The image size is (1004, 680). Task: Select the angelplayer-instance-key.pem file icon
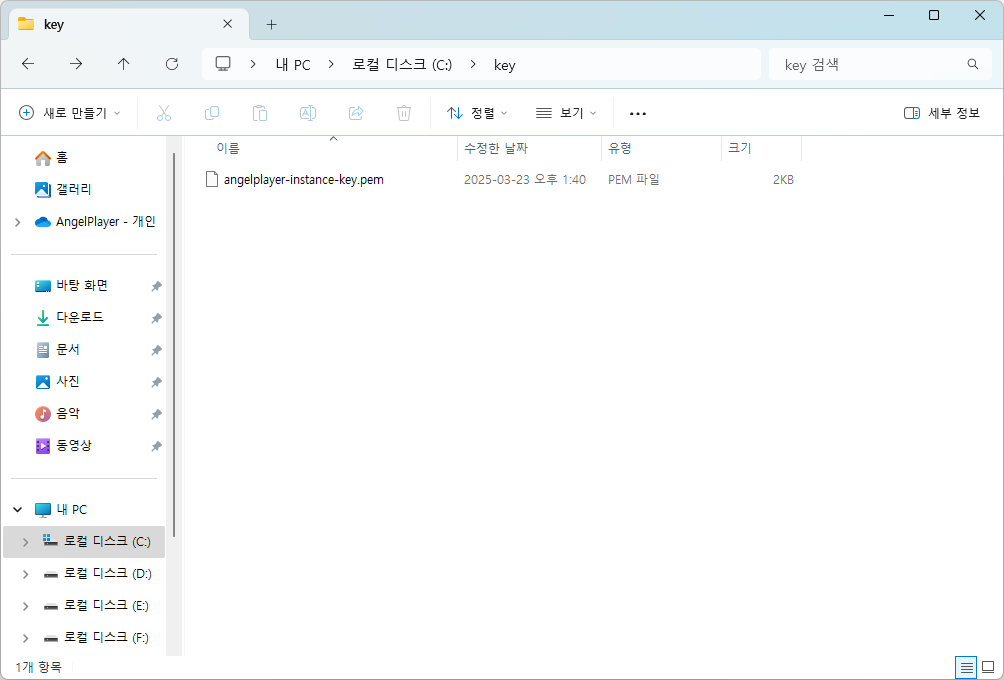click(212, 179)
